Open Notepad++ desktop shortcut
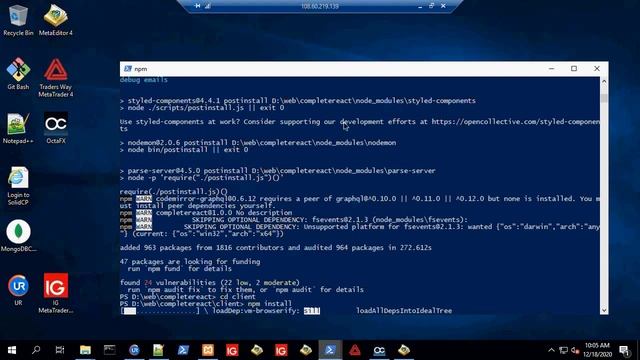640x360 pixels. (x=18, y=128)
